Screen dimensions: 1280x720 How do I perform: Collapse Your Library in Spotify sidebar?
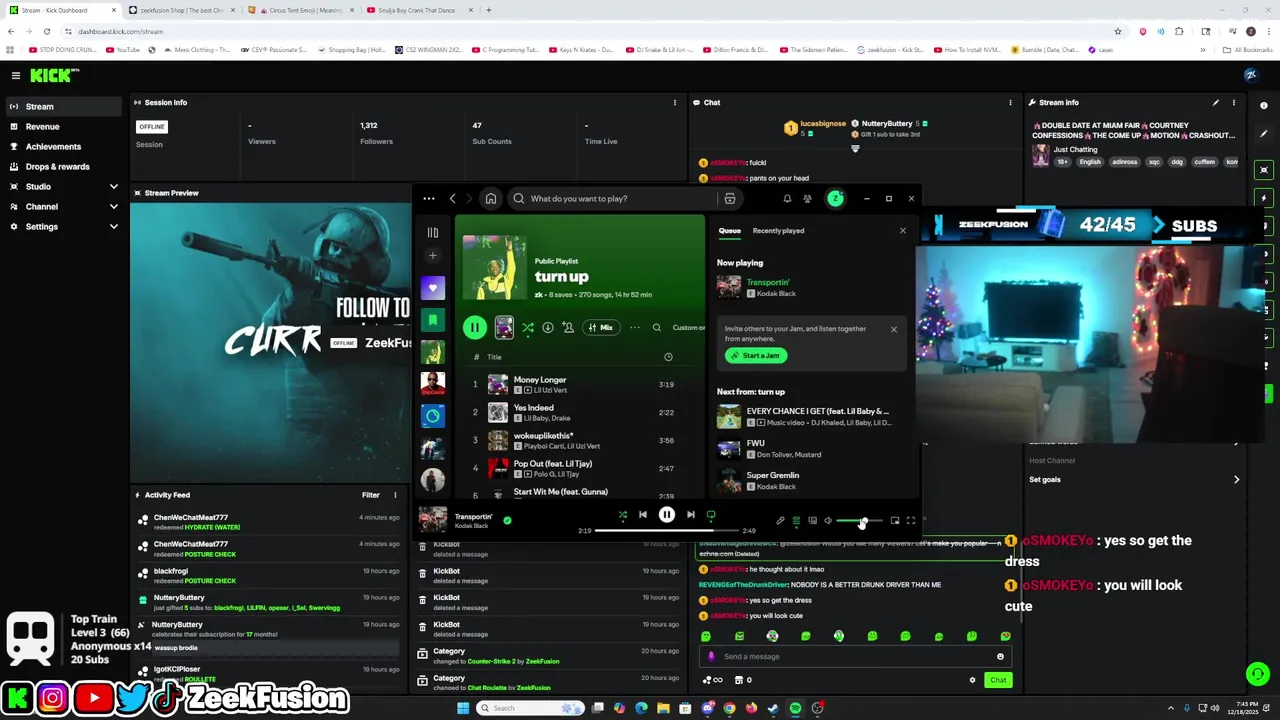click(433, 232)
